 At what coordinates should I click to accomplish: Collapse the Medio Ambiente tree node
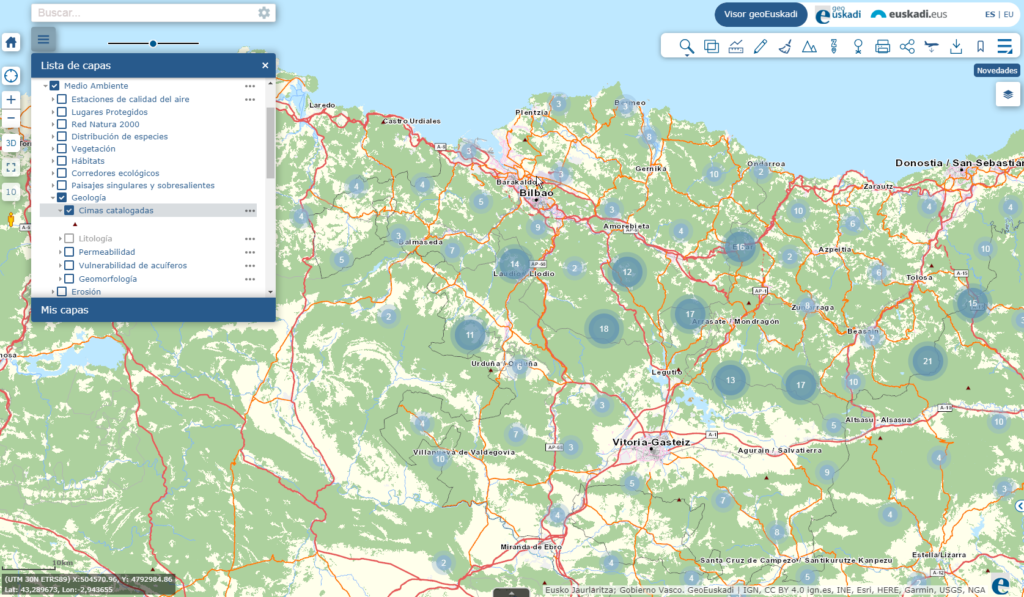(x=45, y=86)
